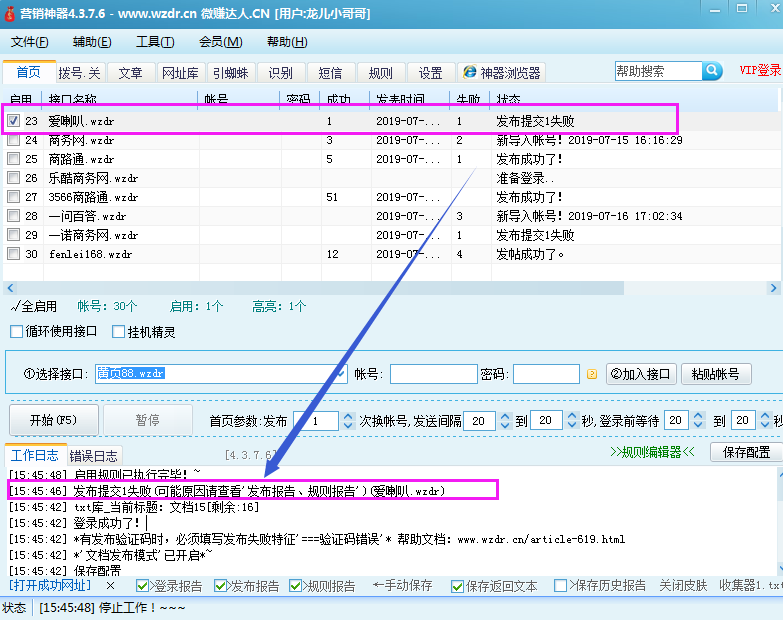Click the 状态 column header
This screenshot has height=620, width=783.
[634, 99]
